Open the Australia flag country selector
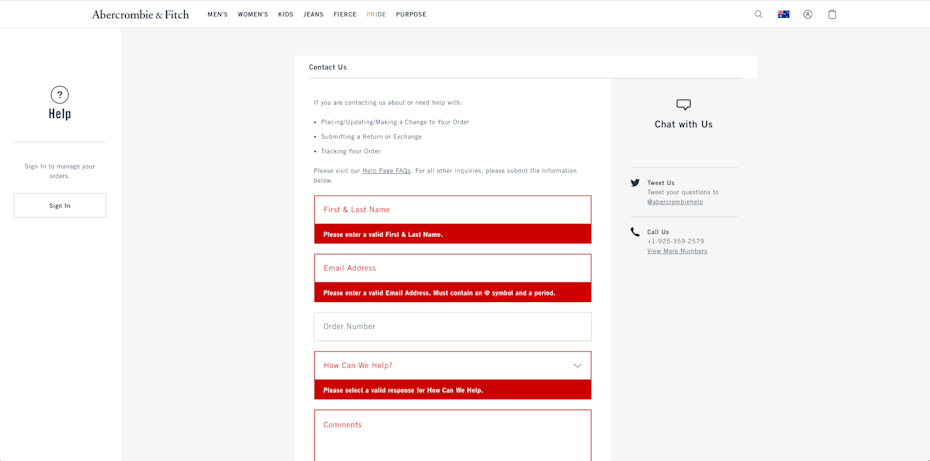 [x=783, y=14]
